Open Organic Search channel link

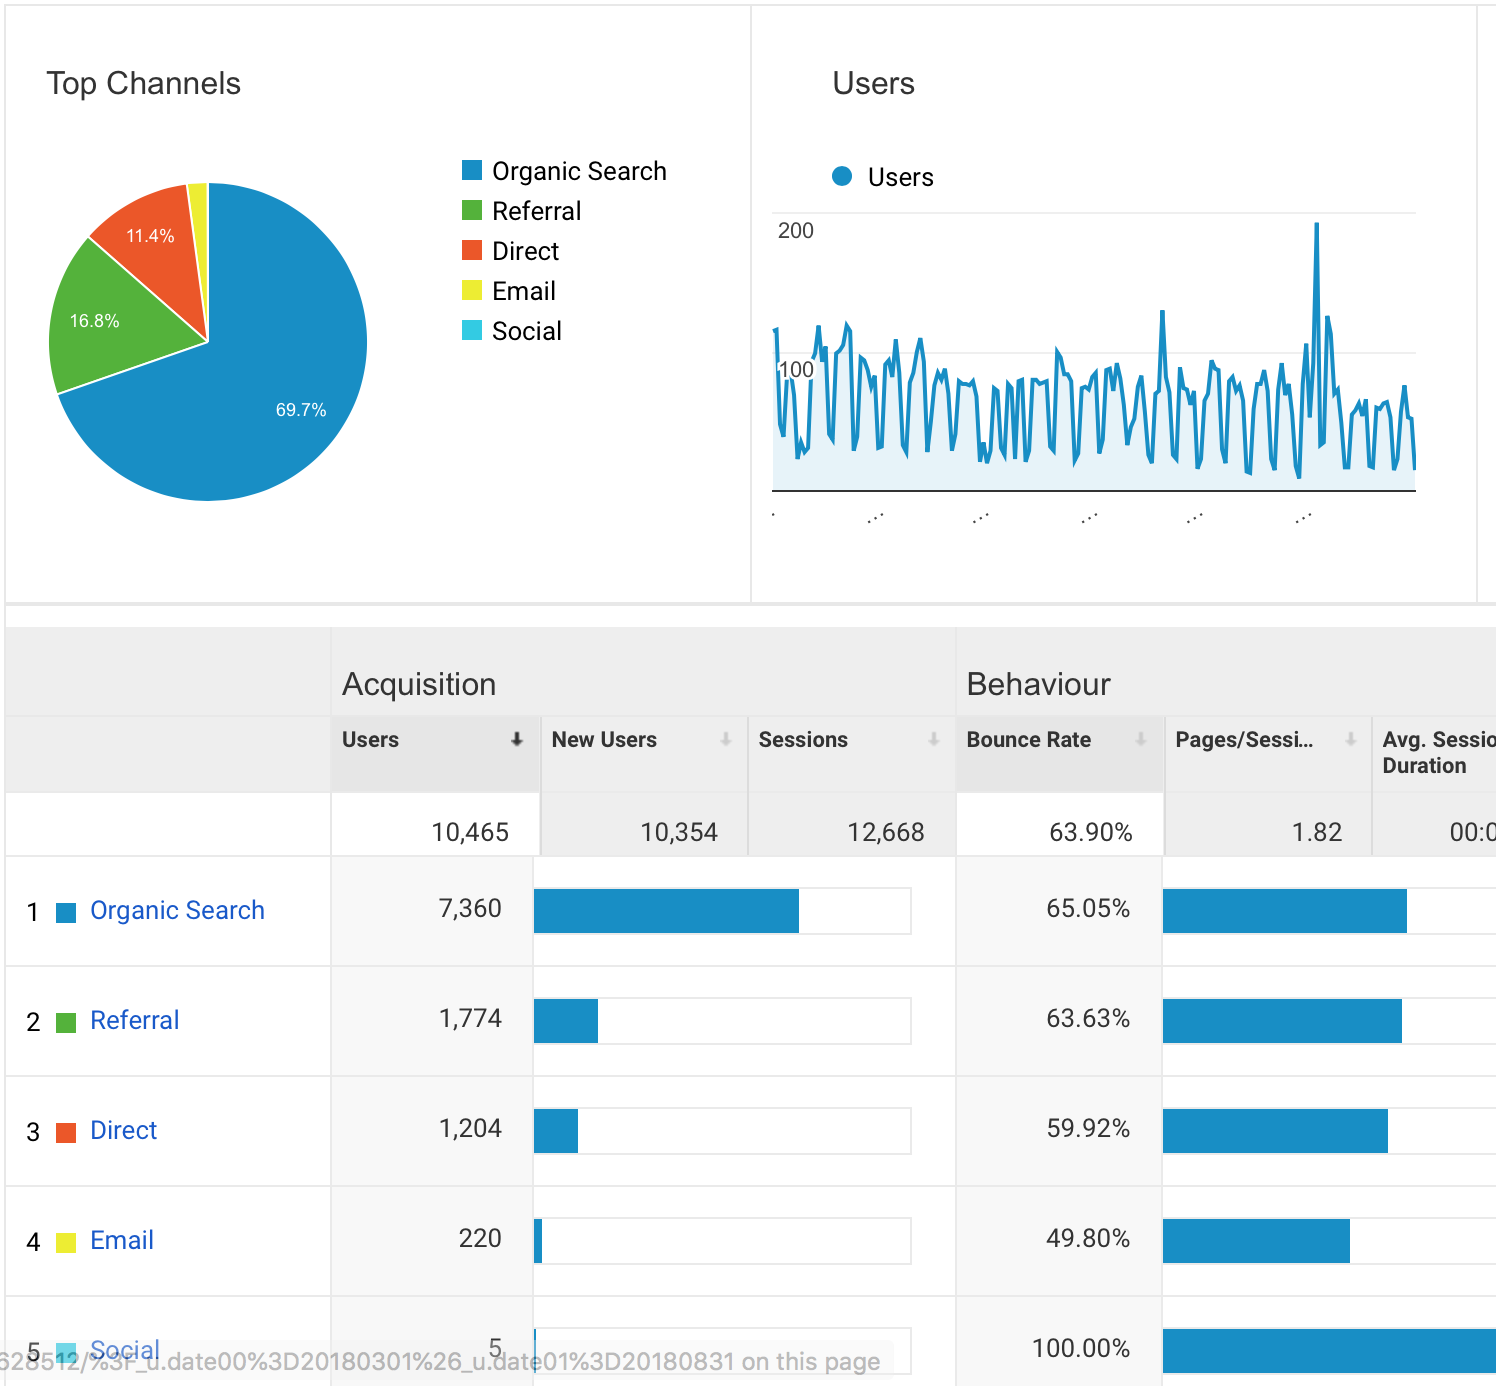point(177,910)
